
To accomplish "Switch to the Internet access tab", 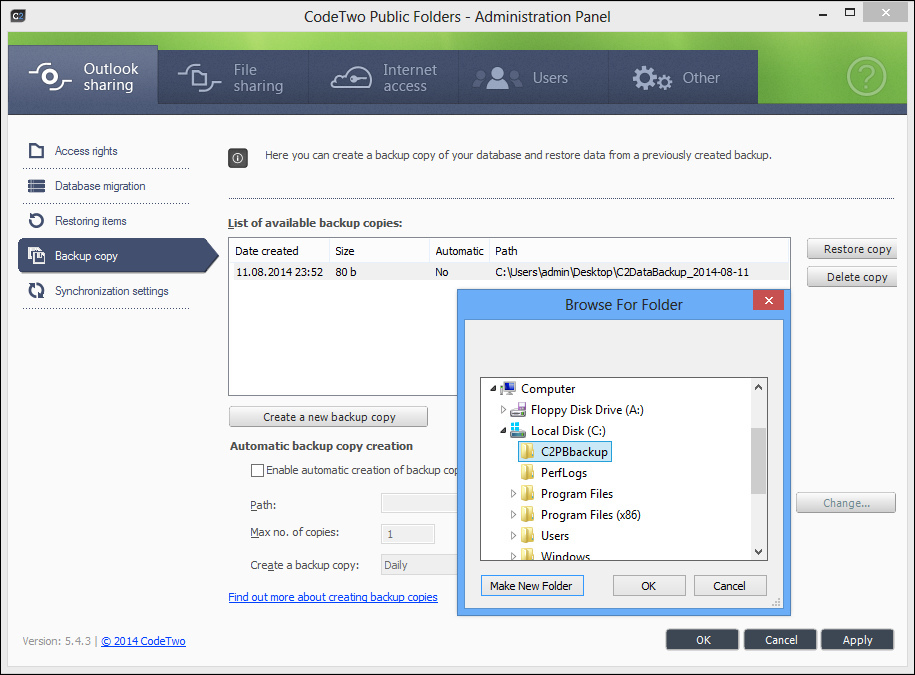I will [384, 78].
